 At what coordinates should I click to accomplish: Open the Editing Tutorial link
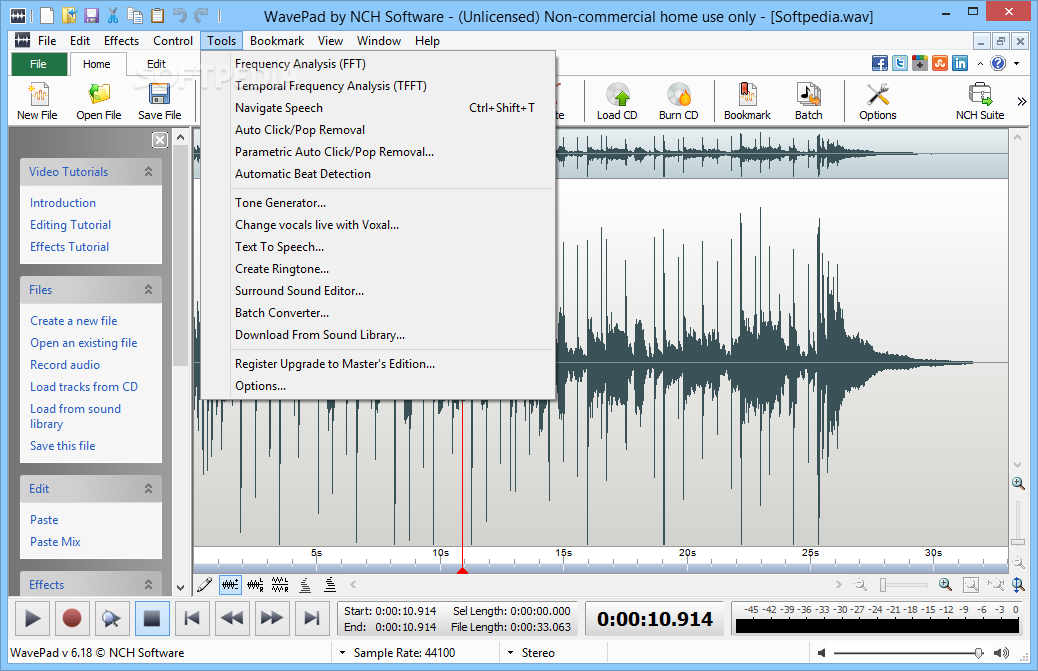pos(70,225)
